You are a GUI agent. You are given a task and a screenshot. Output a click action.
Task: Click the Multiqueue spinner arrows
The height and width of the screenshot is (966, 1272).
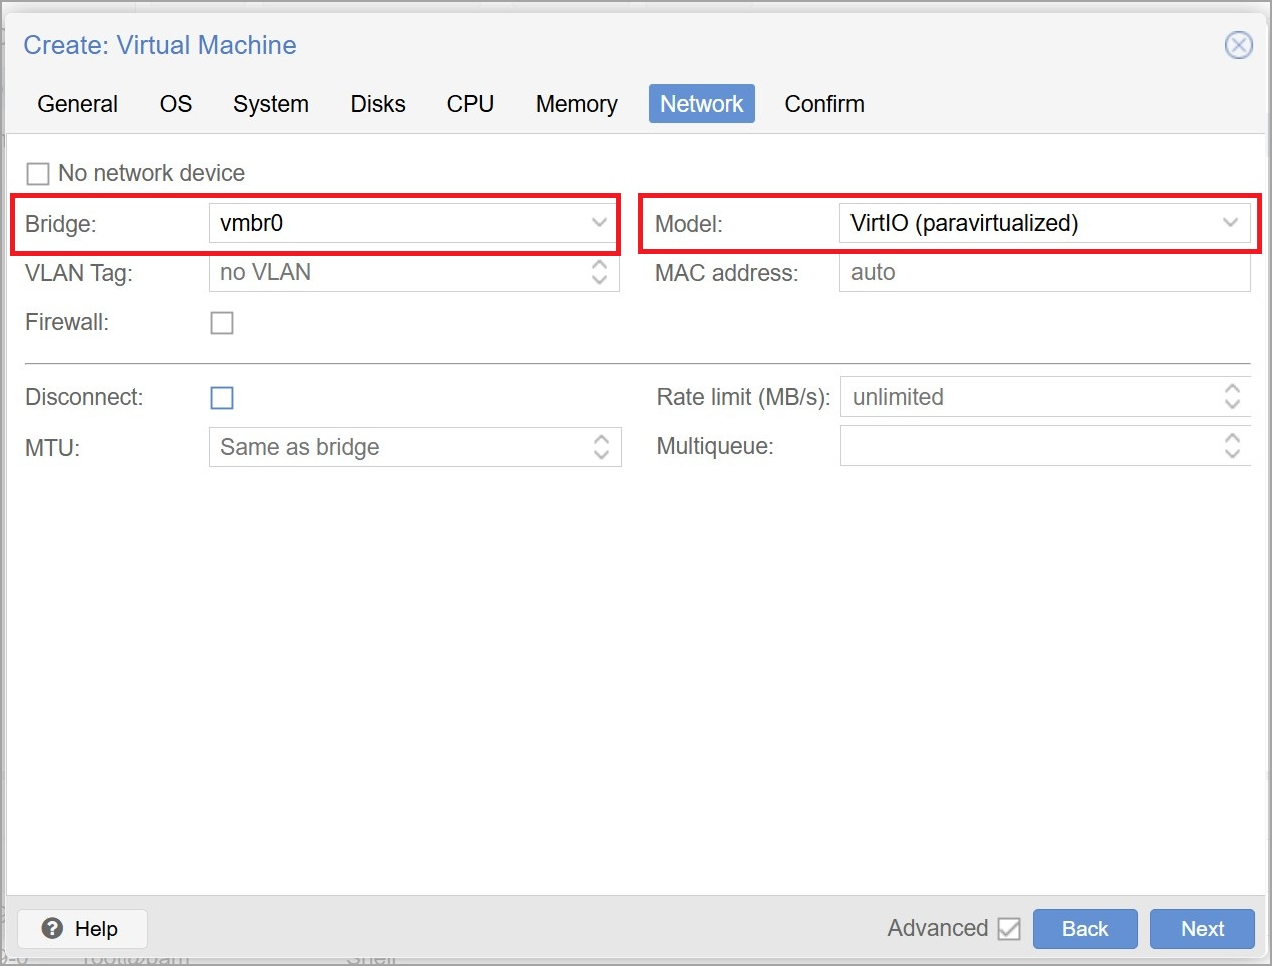tap(1232, 446)
